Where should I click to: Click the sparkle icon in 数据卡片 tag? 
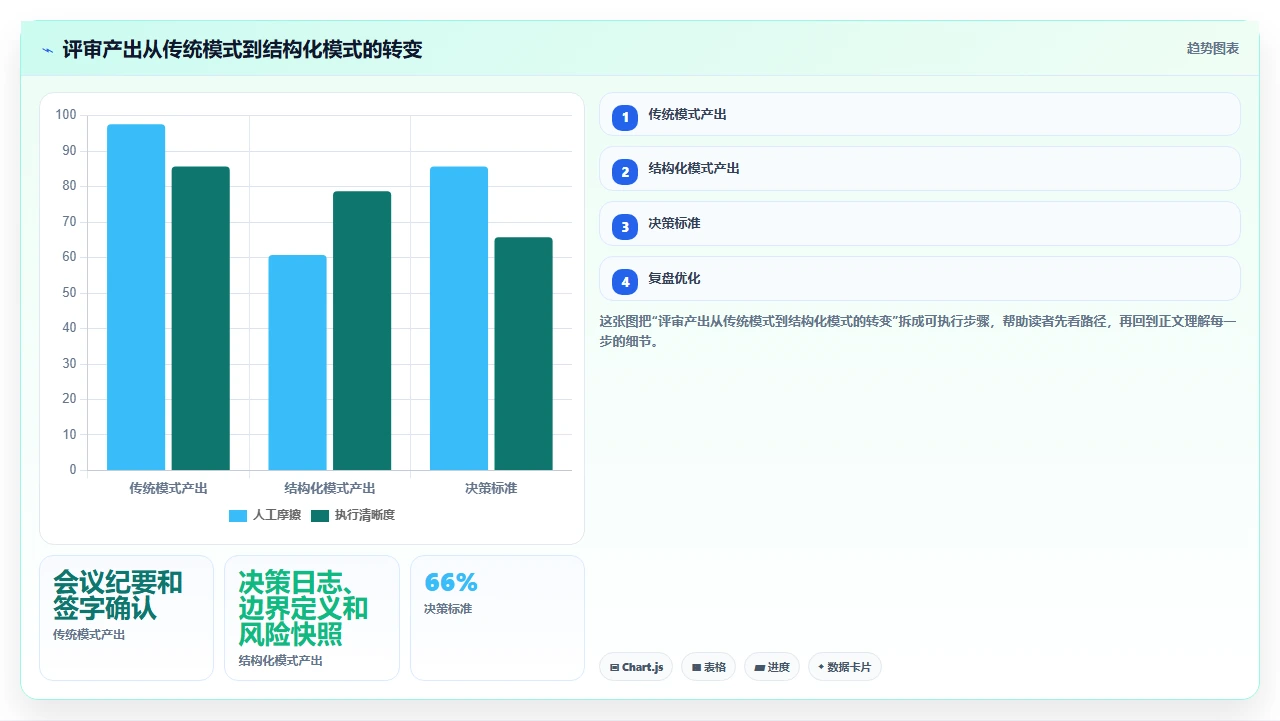pos(821,667)
